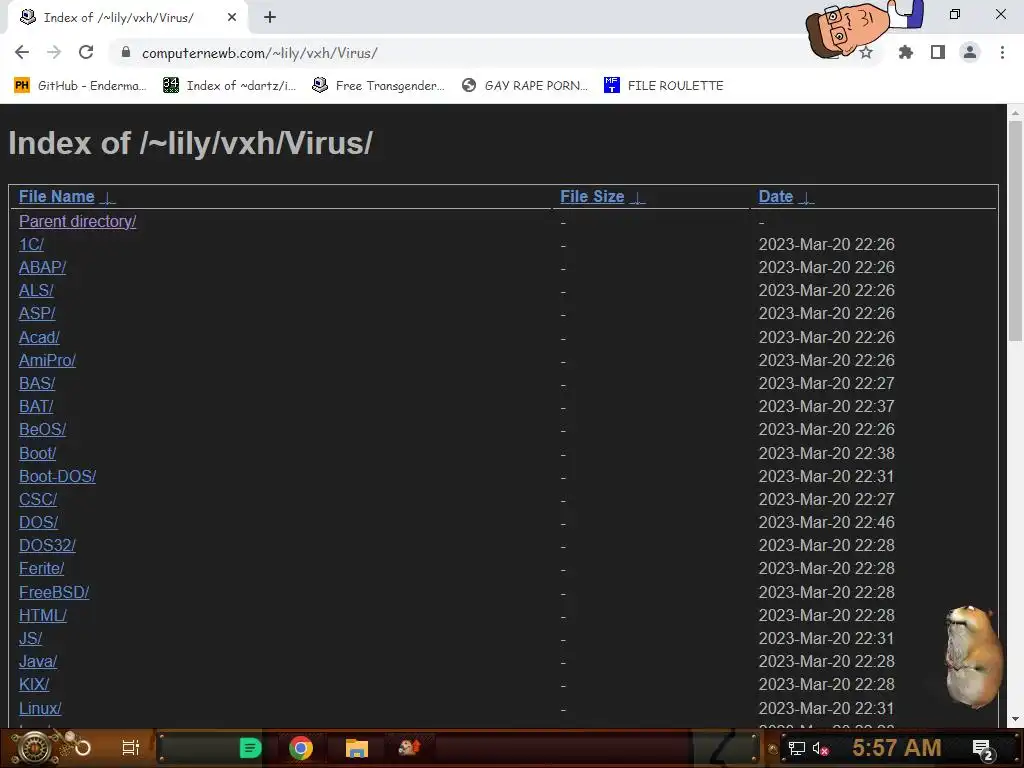Click the descending arrow next to File Name

[108, 198]
